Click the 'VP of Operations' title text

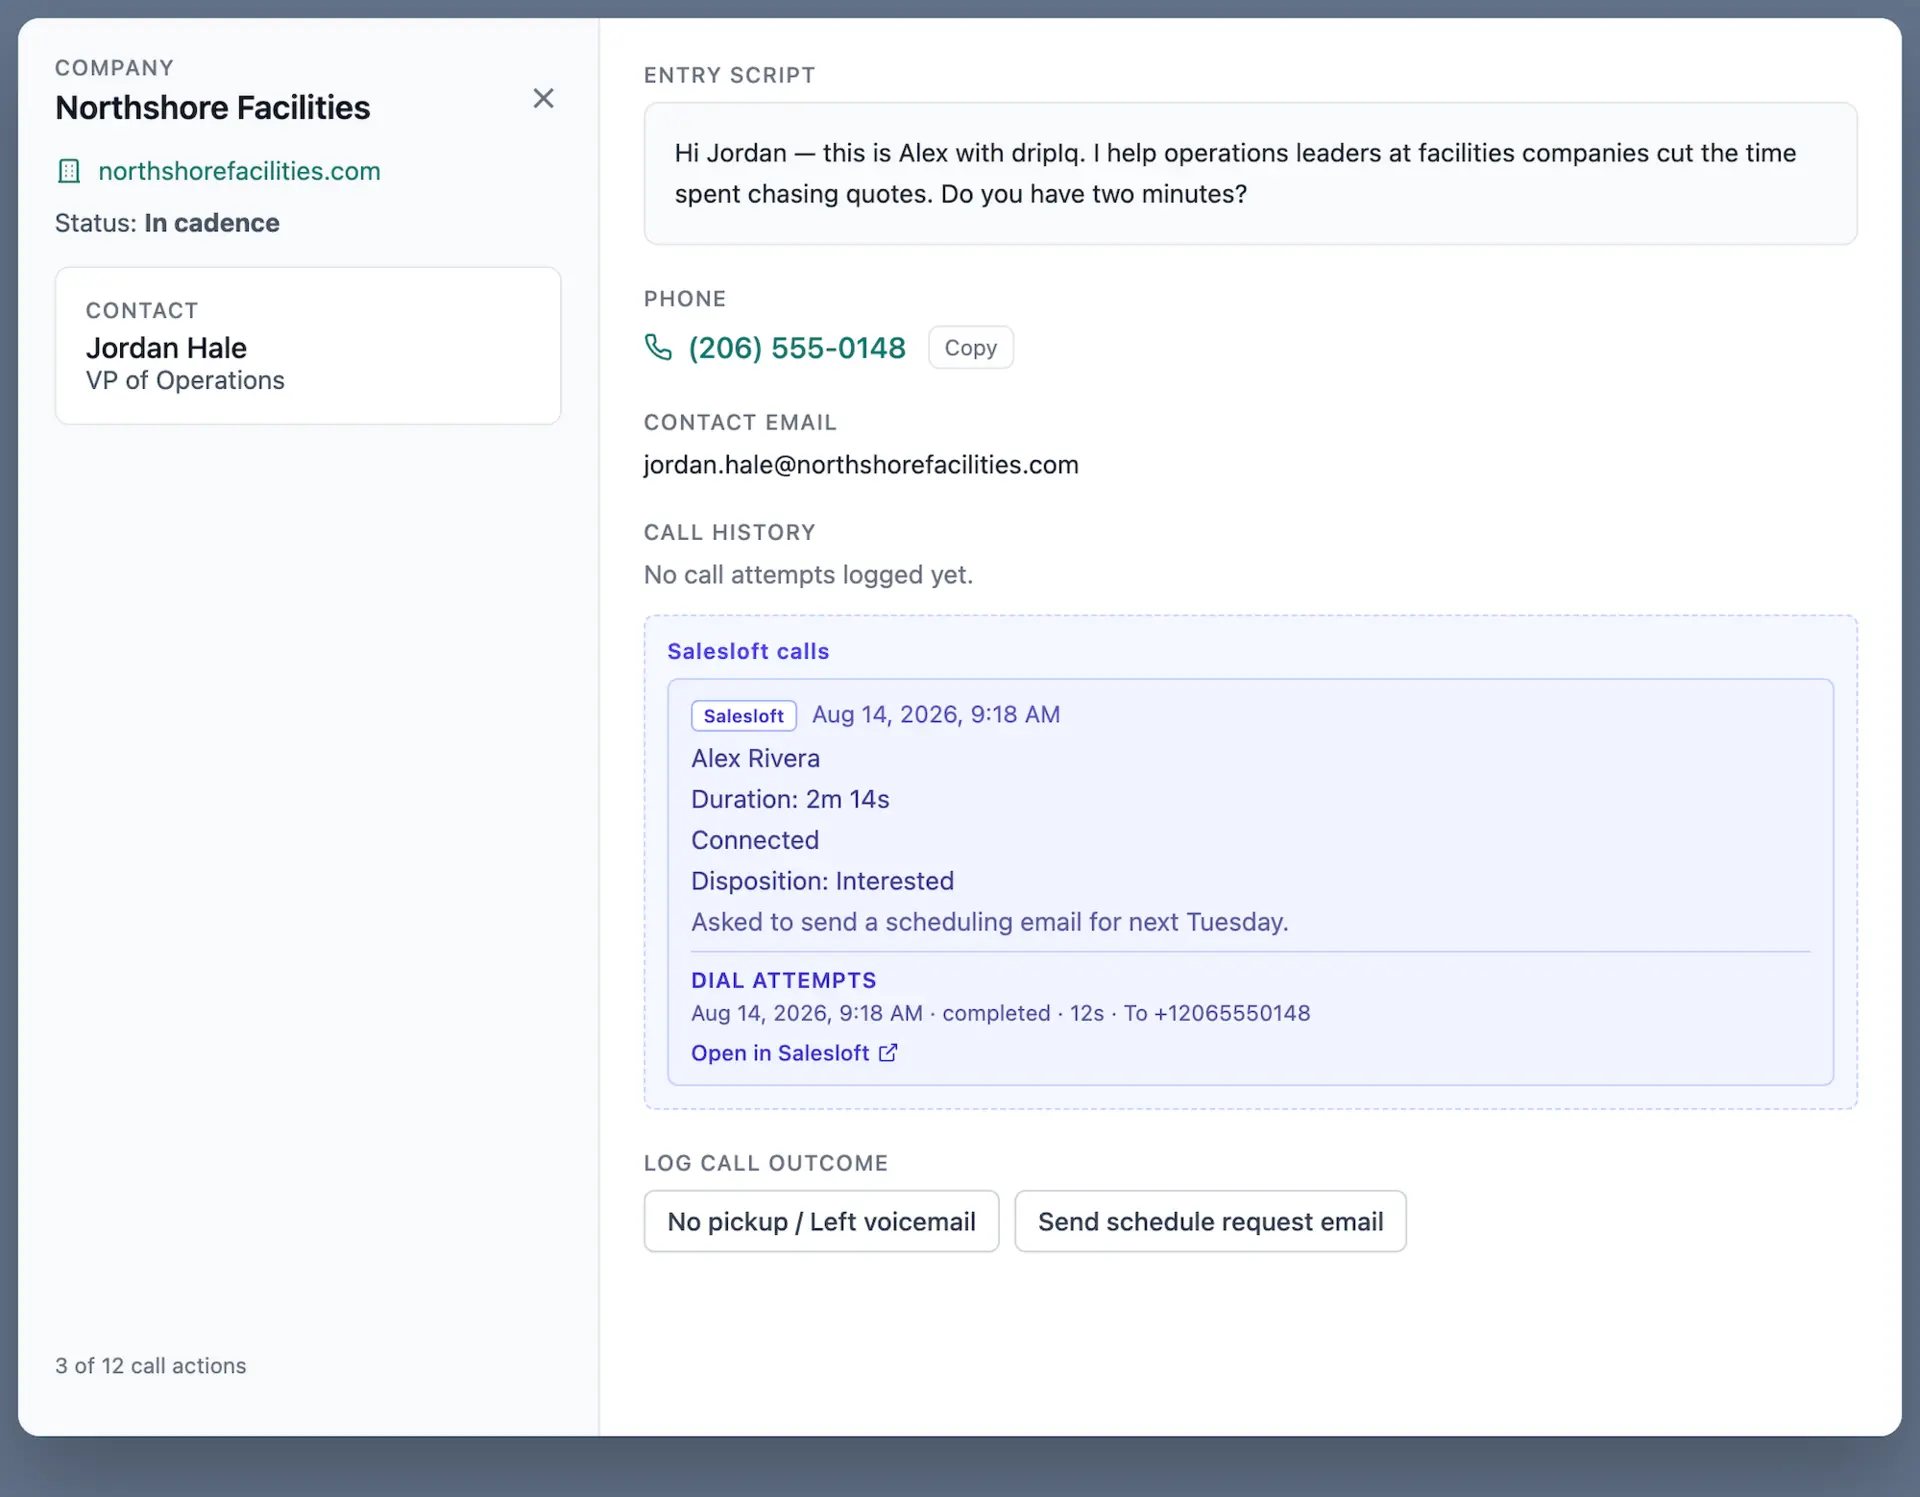(185, 381)
